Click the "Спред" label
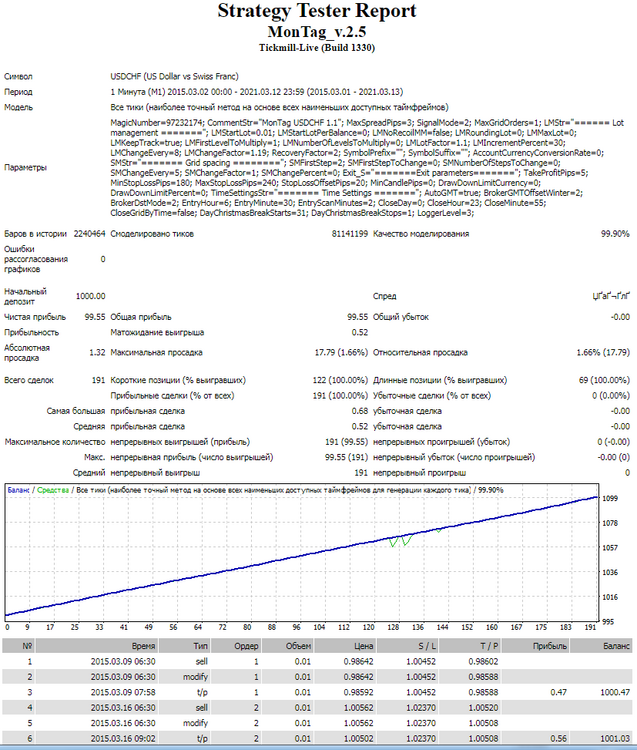 click(384, 296)
